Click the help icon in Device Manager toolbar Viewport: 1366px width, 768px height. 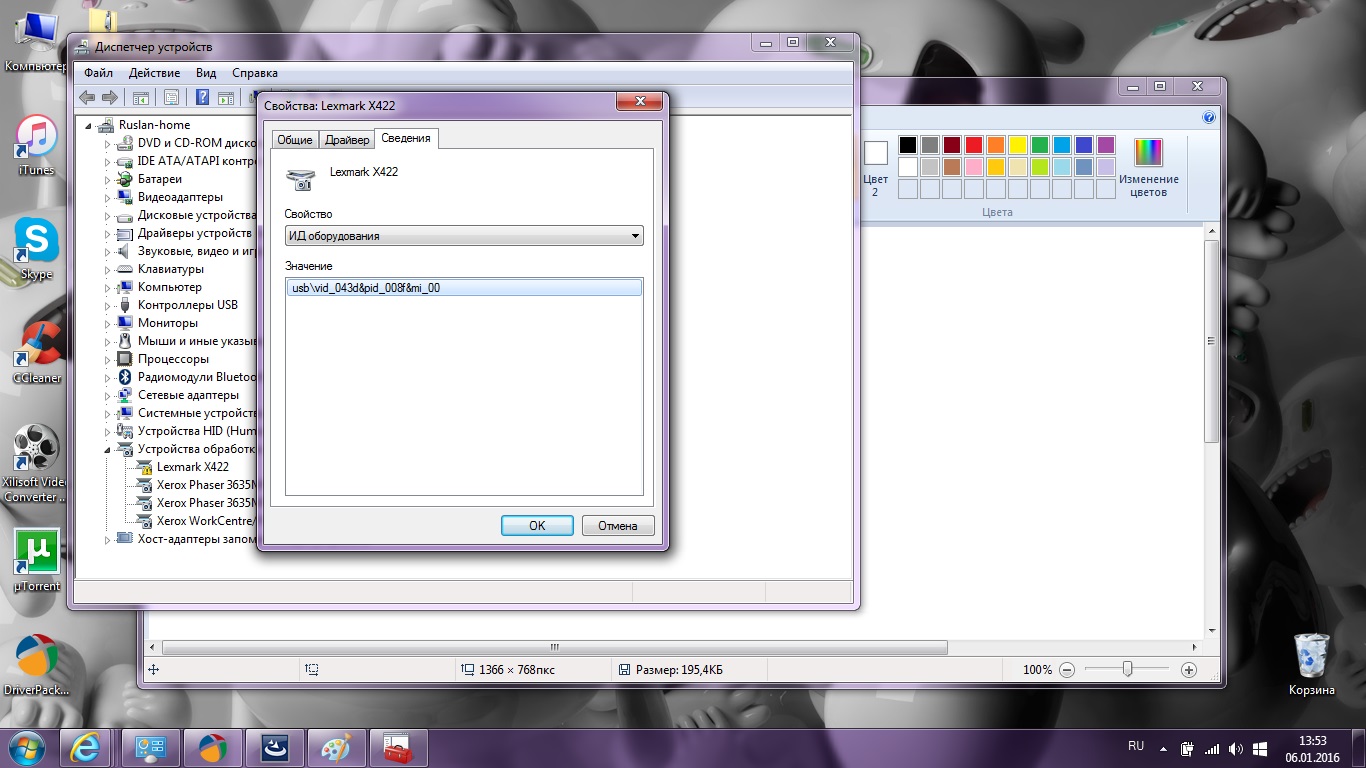[202, 97]
